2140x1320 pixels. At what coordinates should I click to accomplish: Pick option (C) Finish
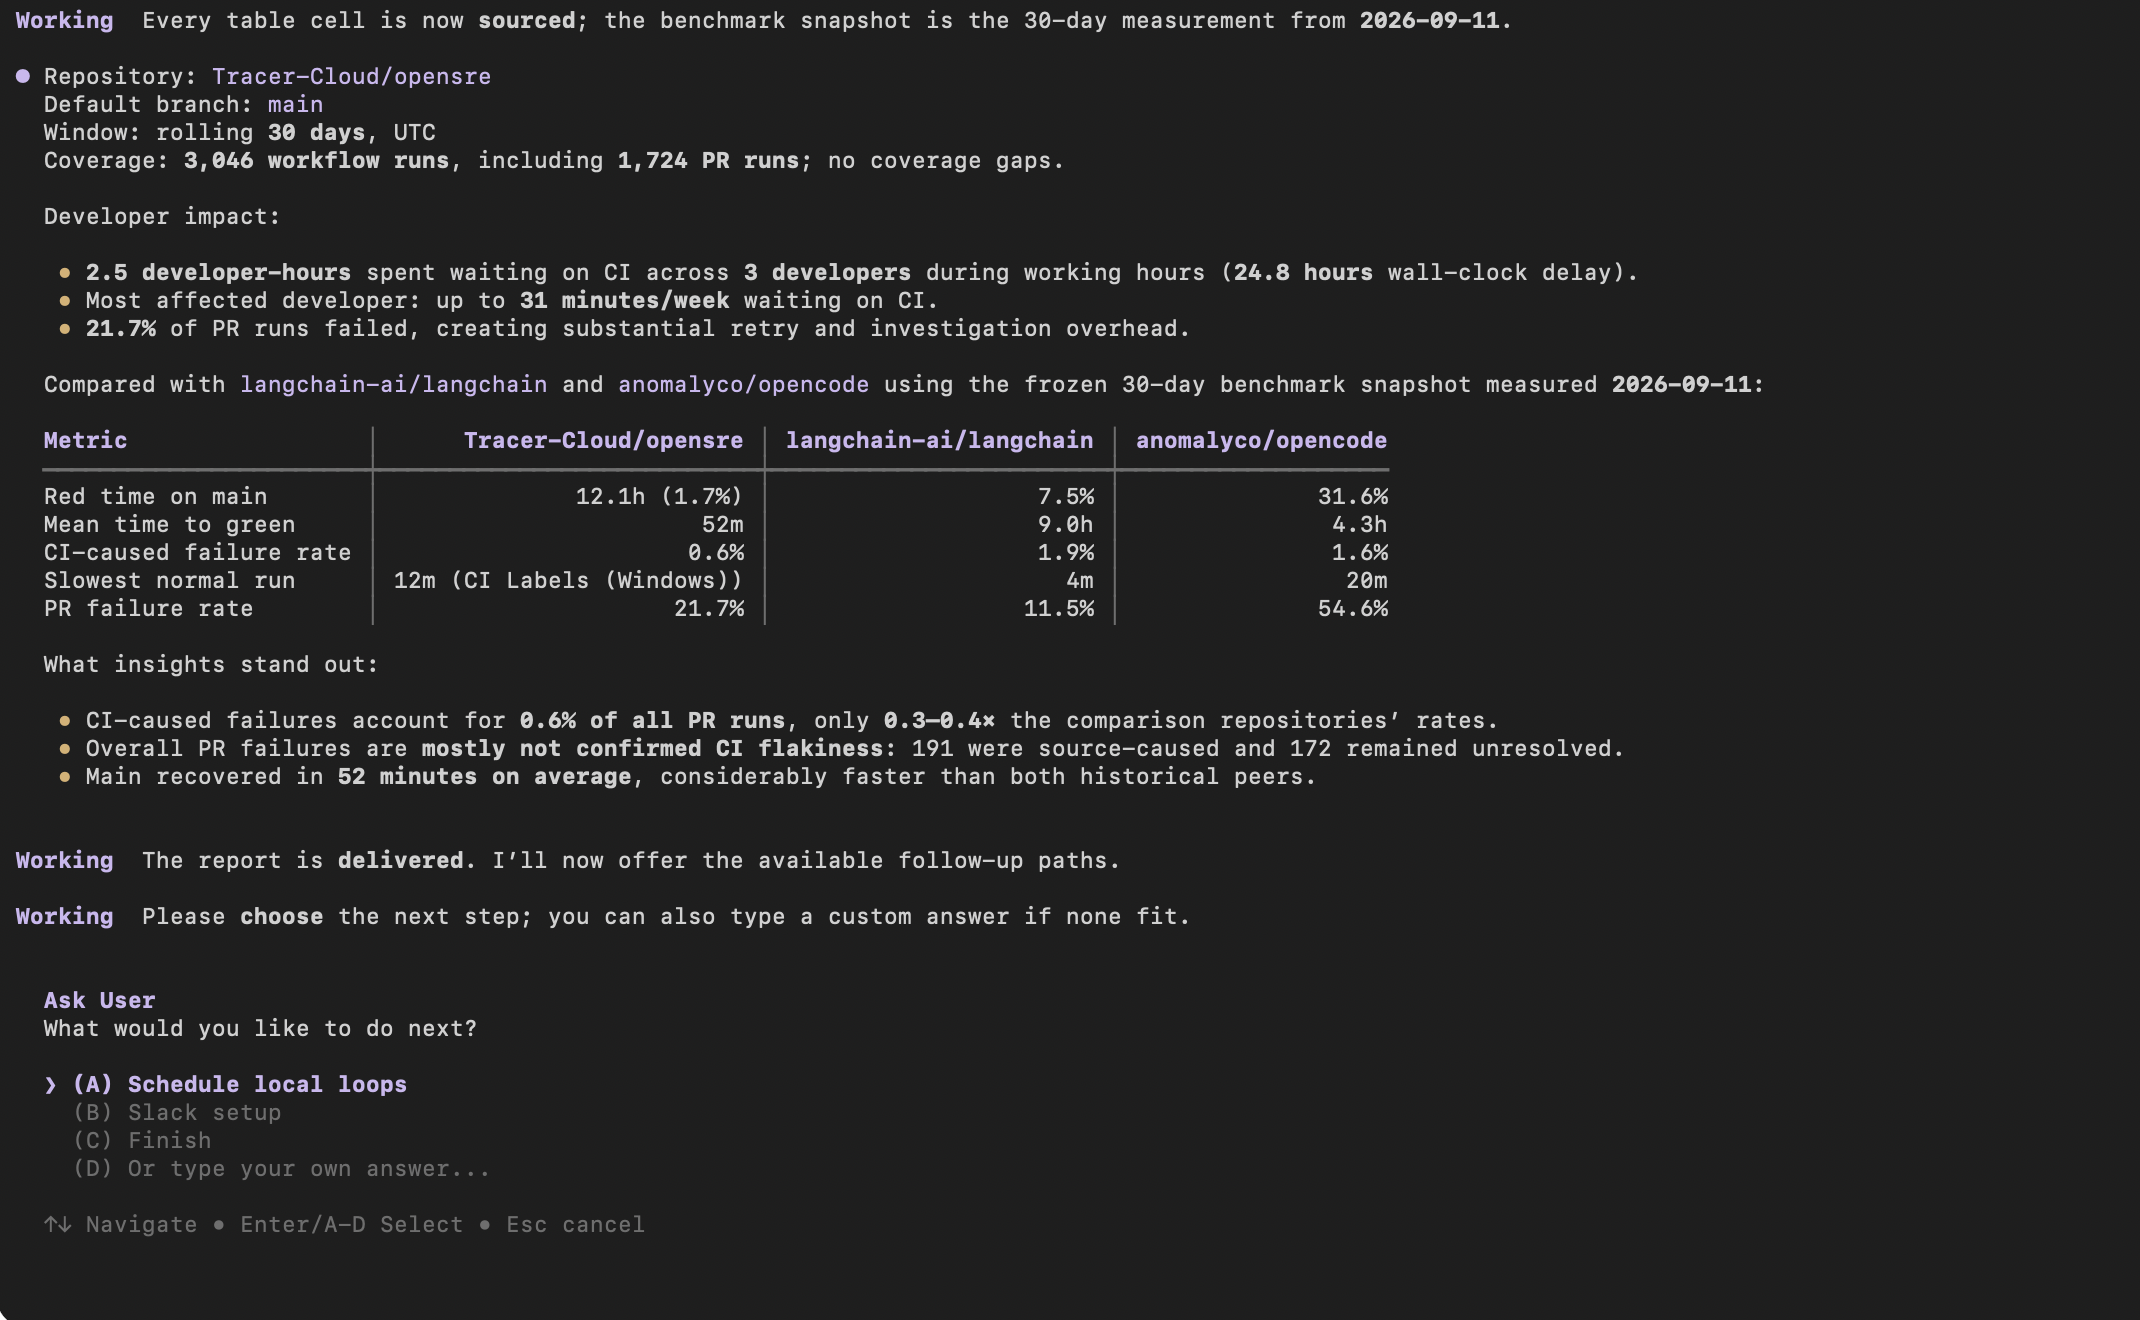pyautogui.click(x=142, y=1141)
